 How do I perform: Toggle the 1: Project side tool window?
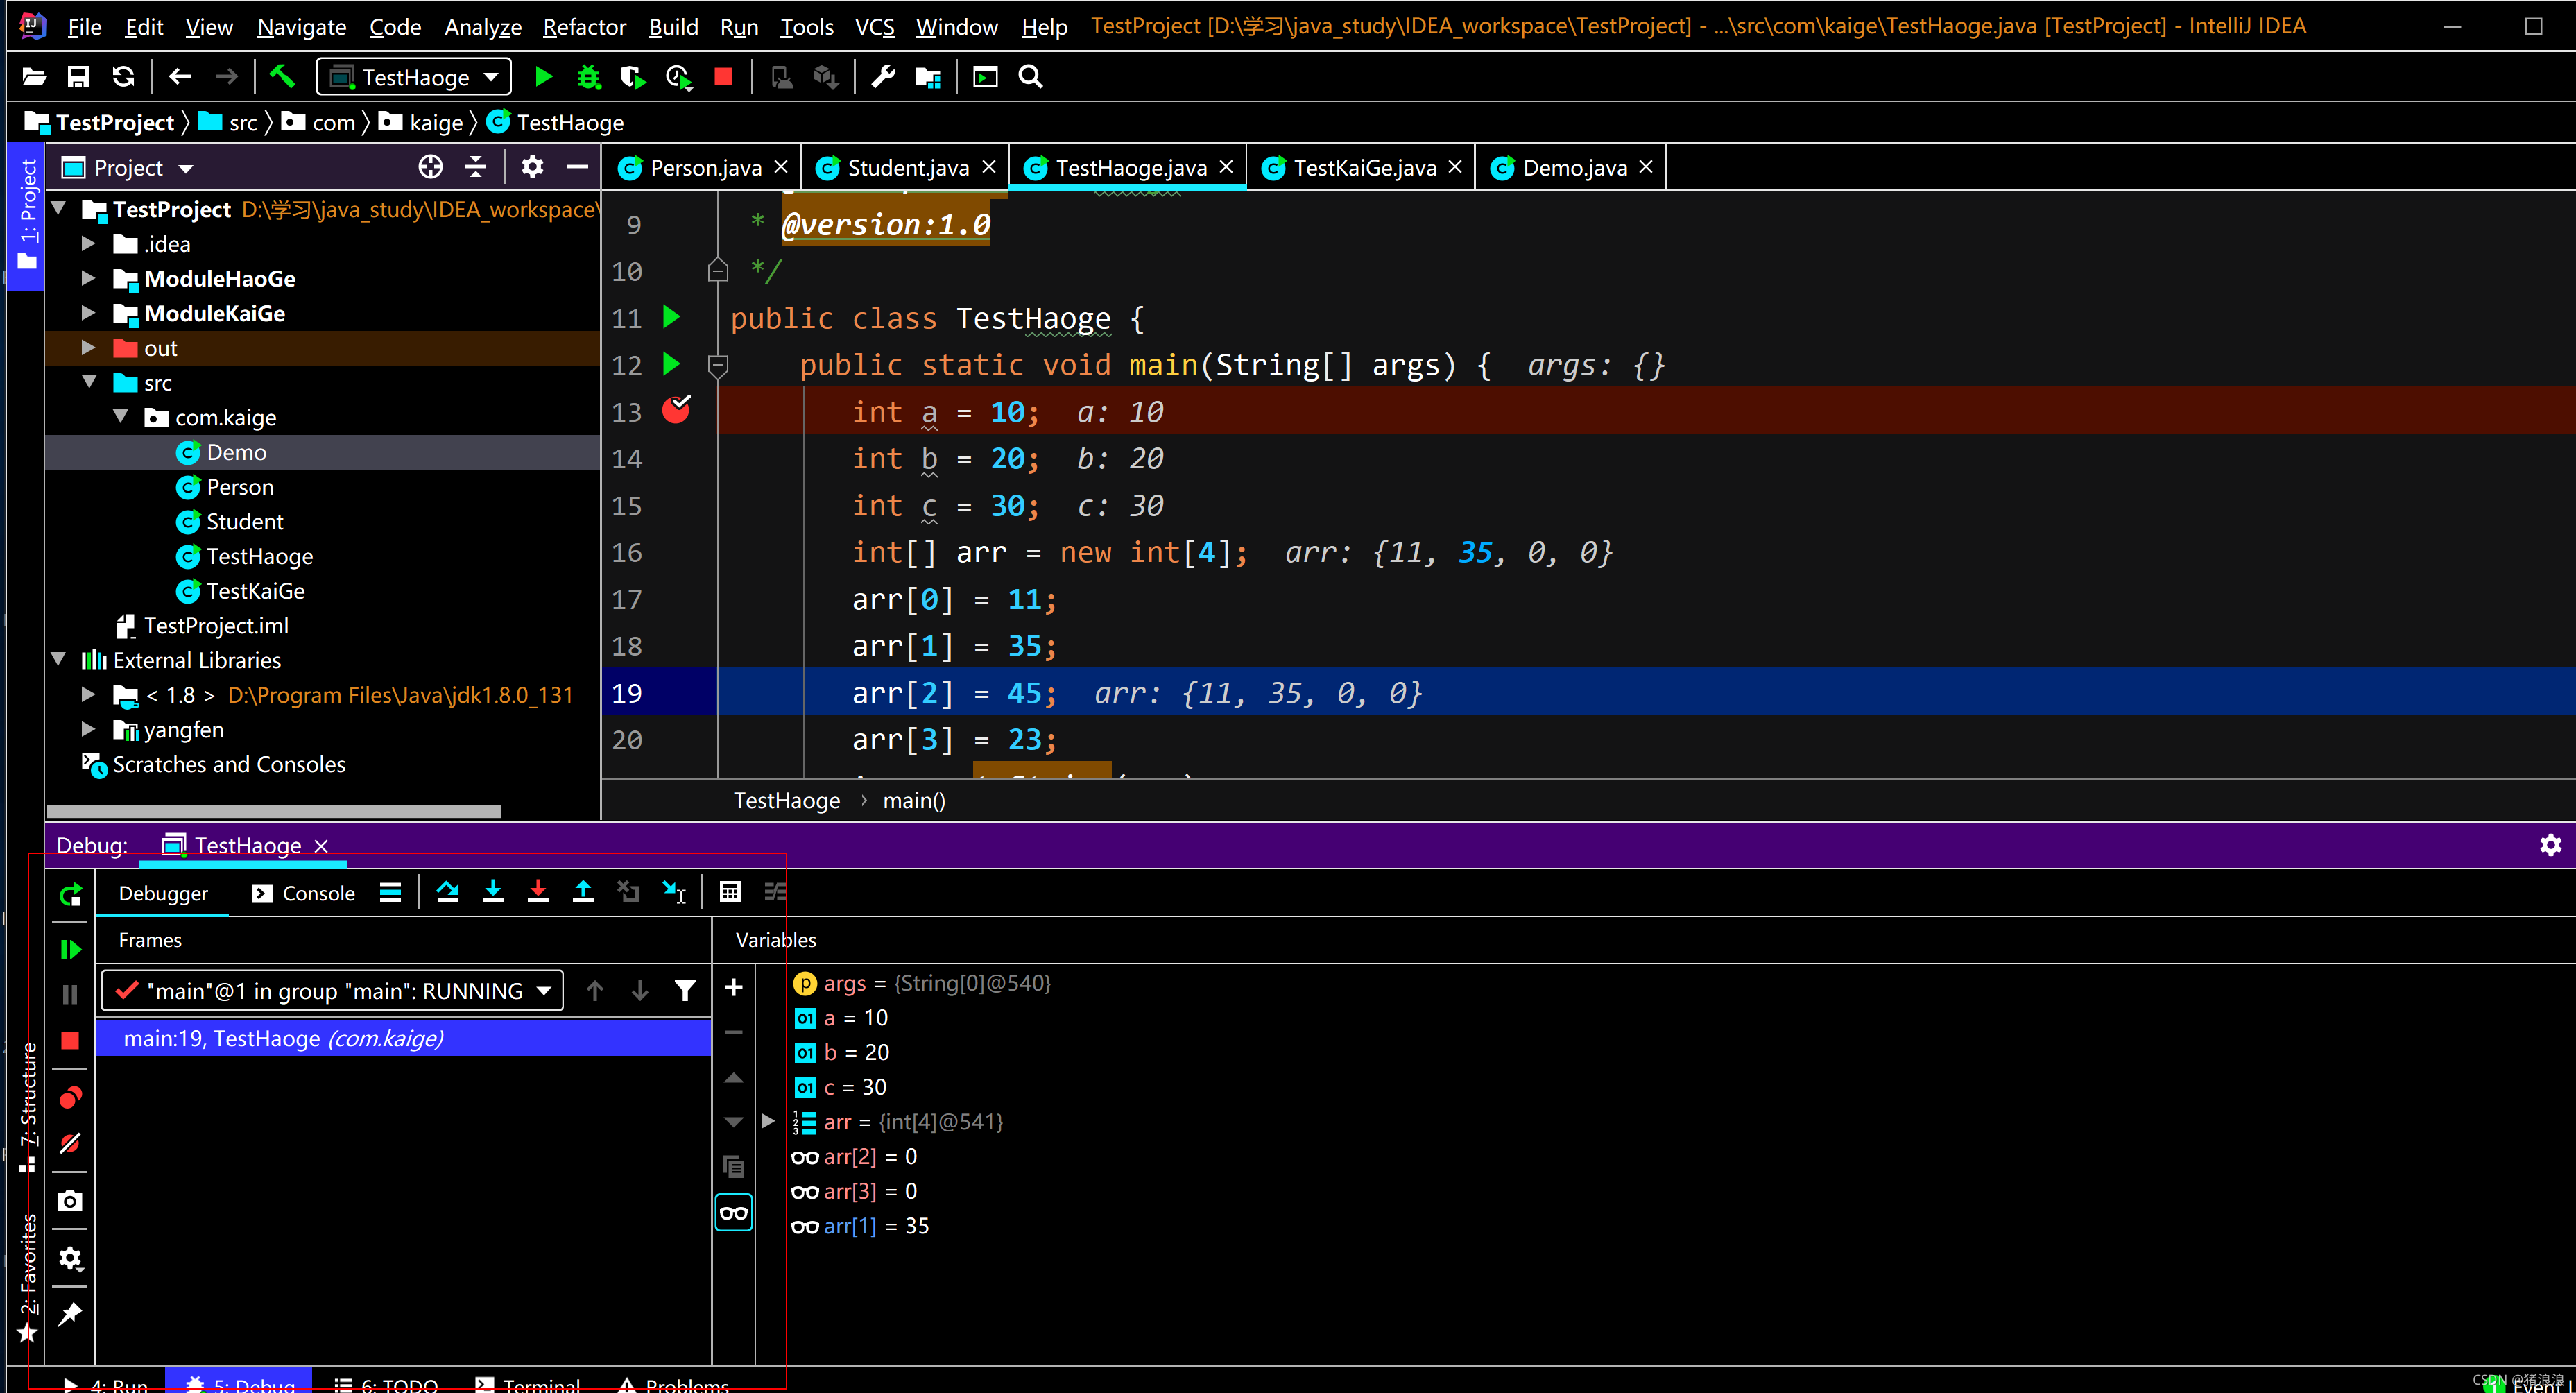click(26, 216)
